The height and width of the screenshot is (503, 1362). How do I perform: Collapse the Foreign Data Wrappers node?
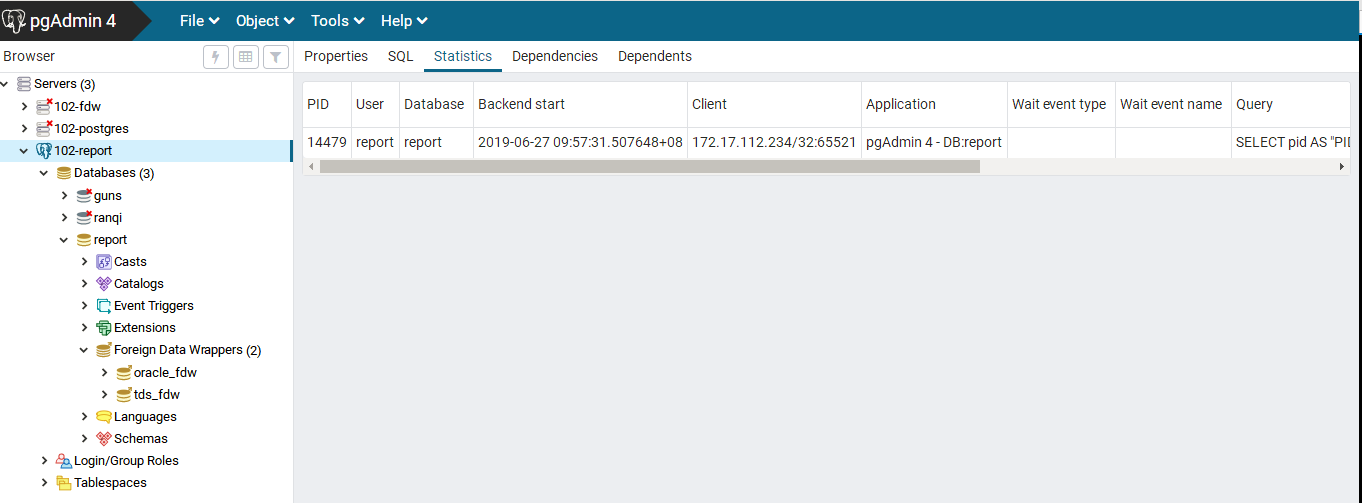tap(85, 350)
